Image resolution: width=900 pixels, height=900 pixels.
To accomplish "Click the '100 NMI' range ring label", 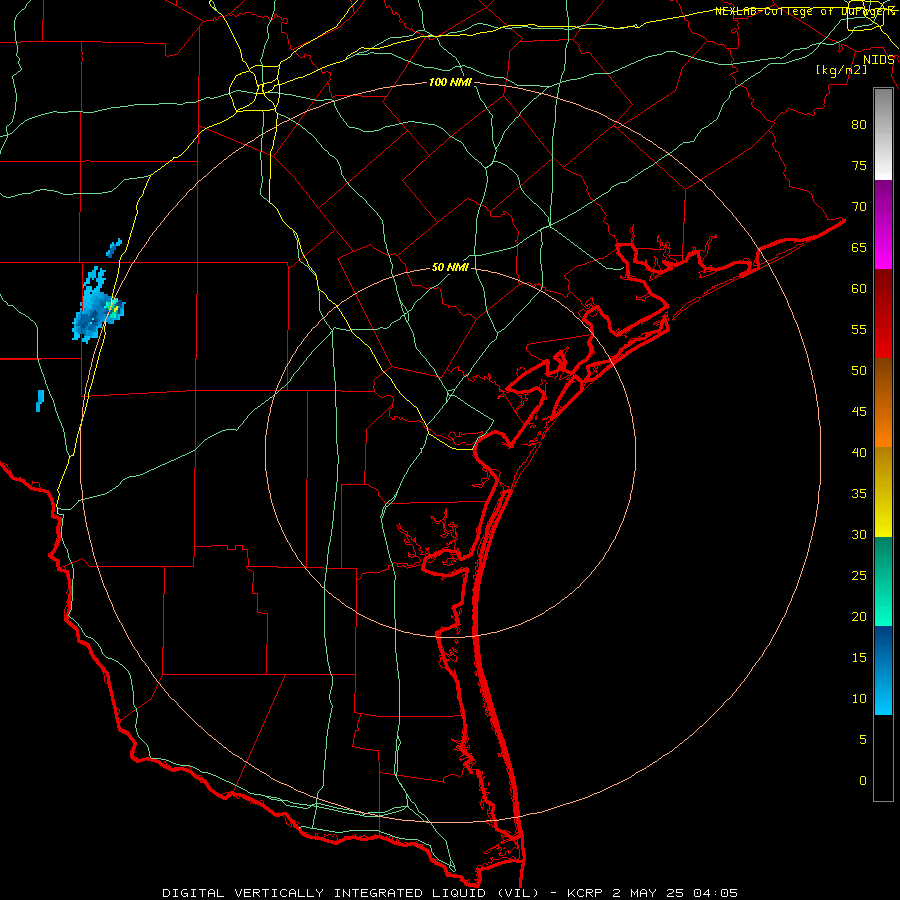I will click(450, 82).
